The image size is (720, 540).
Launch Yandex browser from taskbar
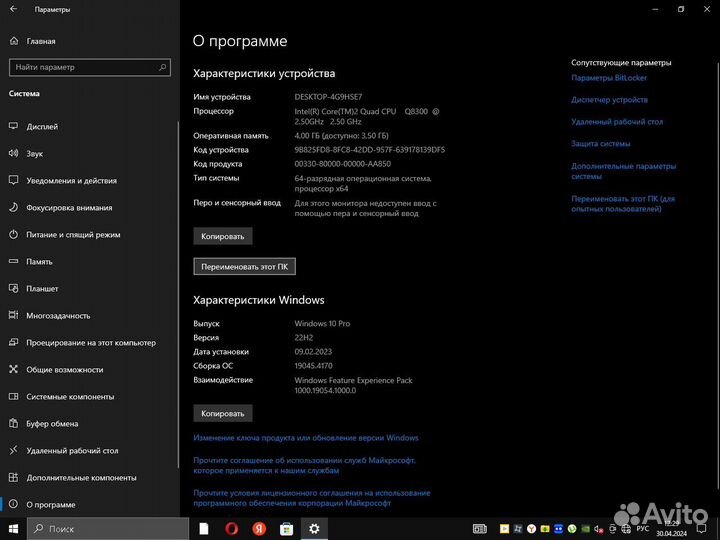(x=259, y=529)
